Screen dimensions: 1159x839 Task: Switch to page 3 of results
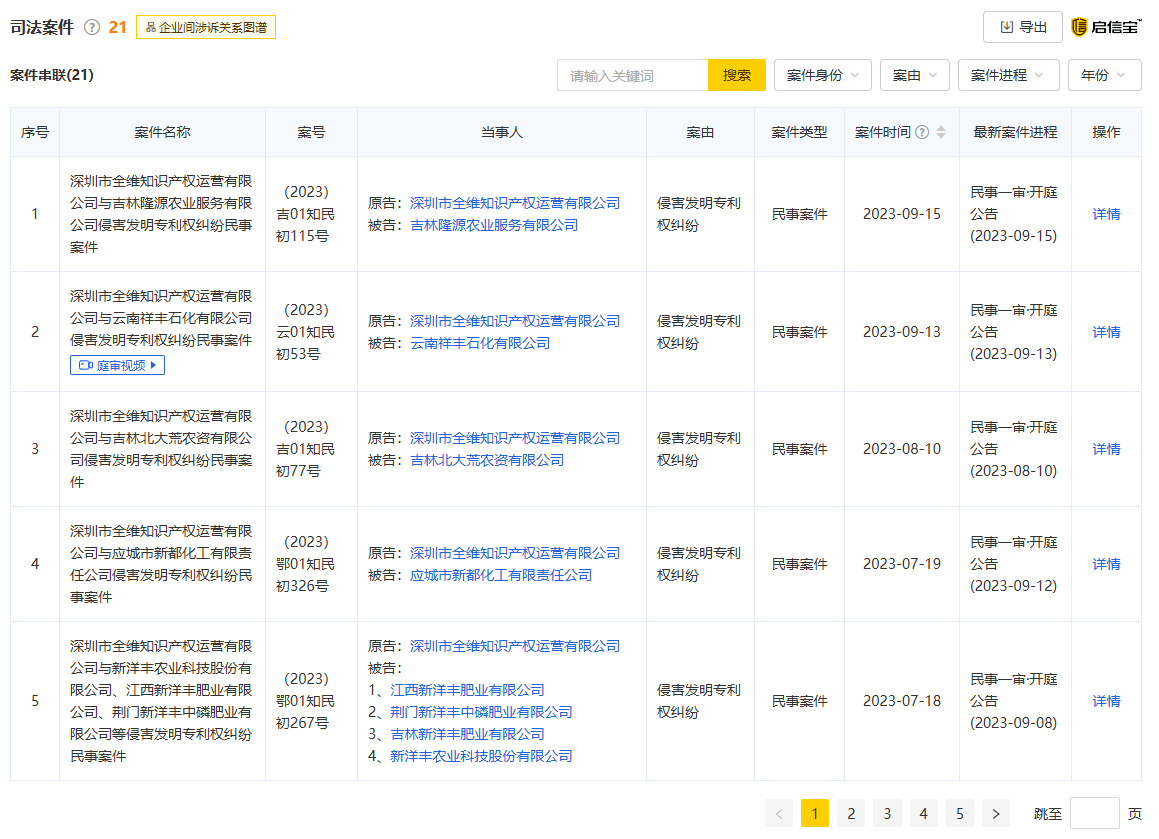[887, 814]
